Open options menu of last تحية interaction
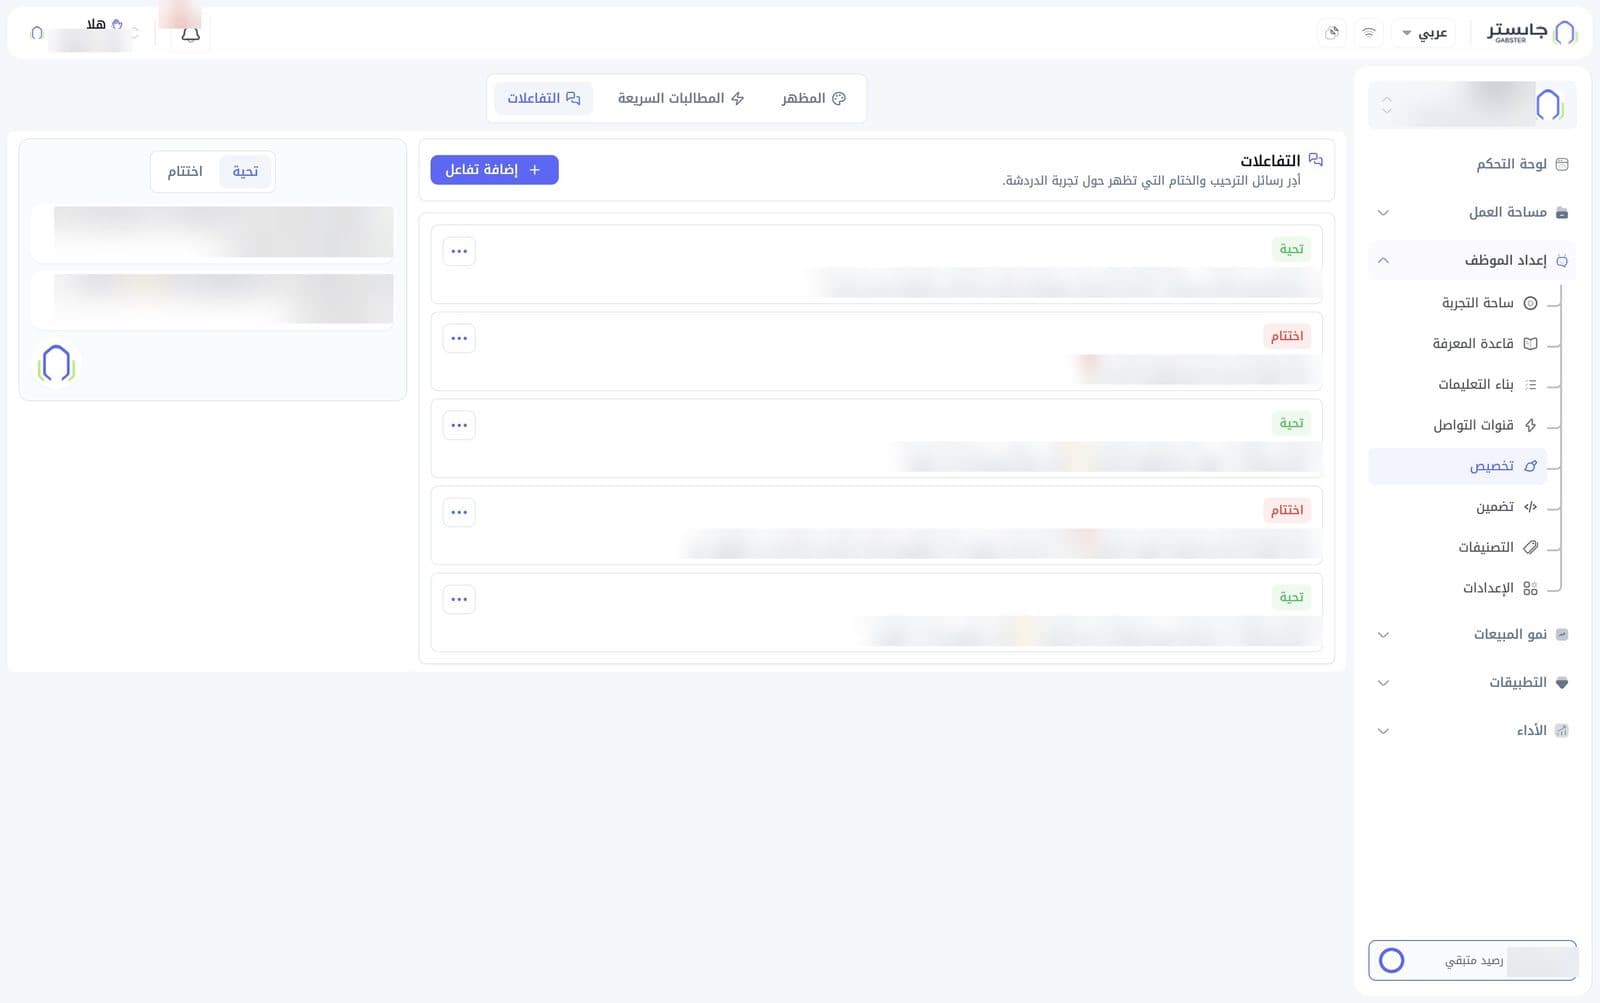This screenshot has width=1600, height=1003. point(459,599)
